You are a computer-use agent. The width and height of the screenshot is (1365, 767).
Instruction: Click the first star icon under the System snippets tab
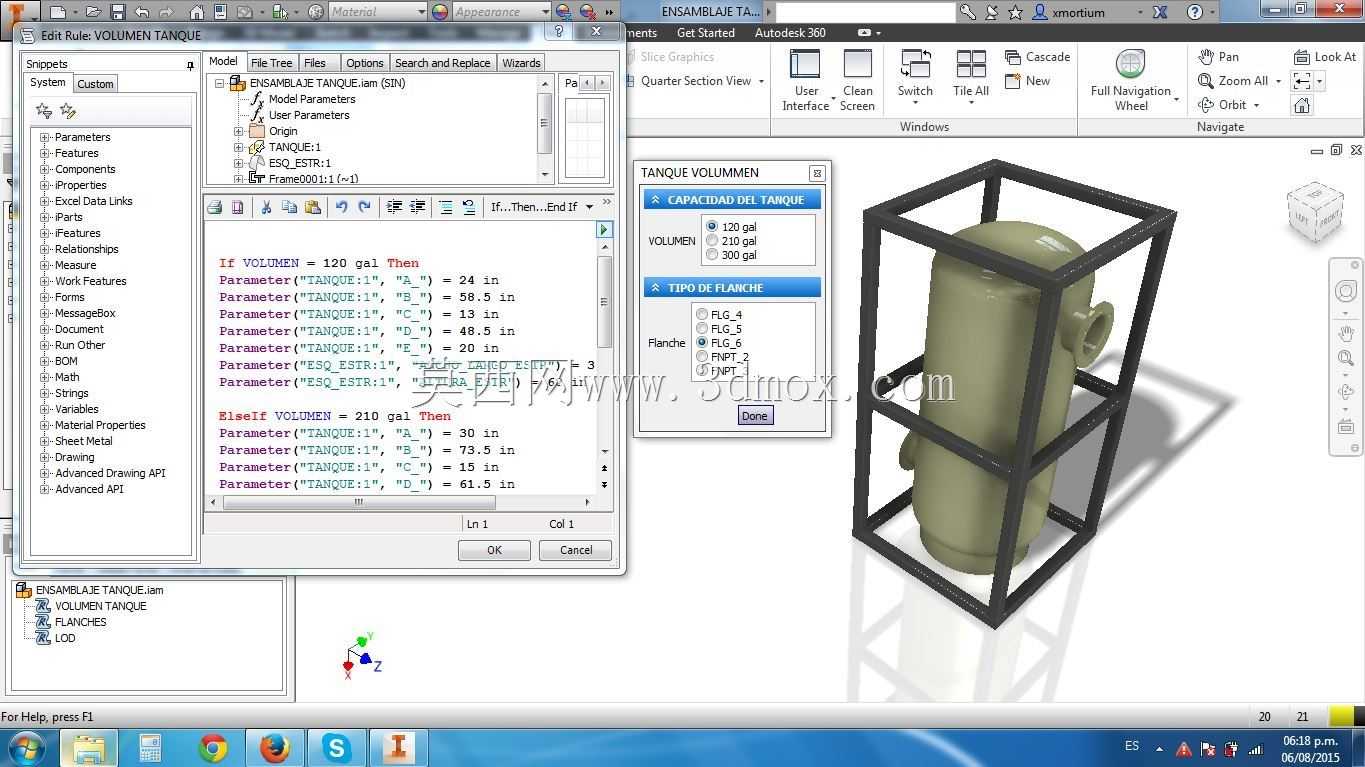point(44,111)
